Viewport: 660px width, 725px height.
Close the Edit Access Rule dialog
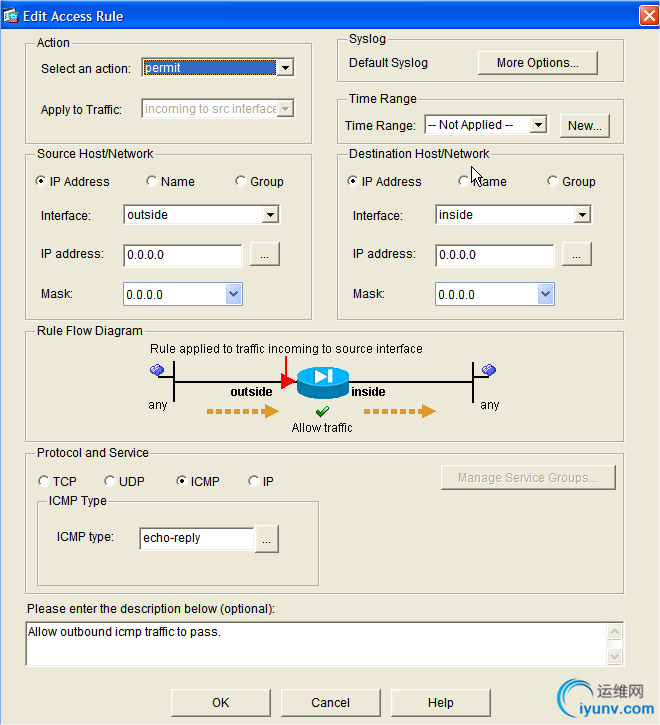tap(649, 16)
